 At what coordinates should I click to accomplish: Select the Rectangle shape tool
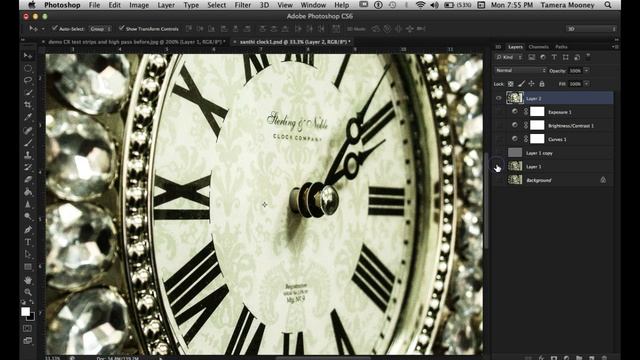point(28,267)
